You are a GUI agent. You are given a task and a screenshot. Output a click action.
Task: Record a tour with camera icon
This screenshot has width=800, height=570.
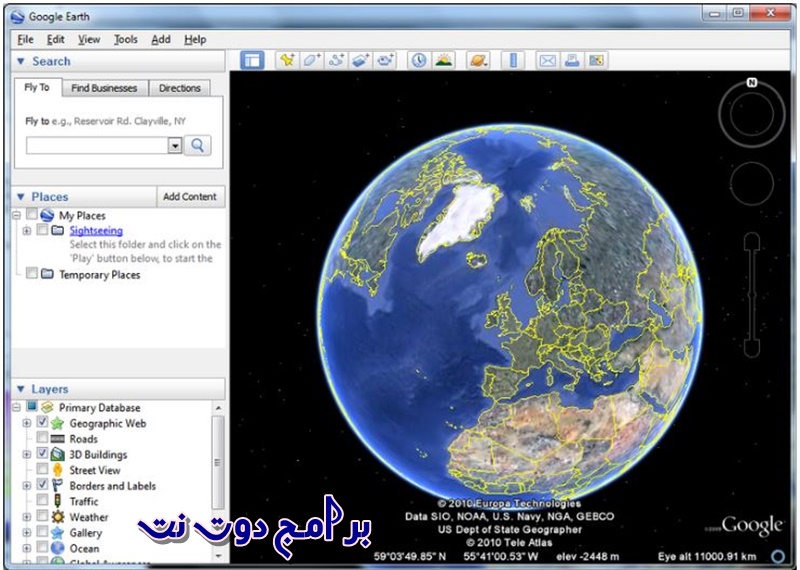[385, 60]
